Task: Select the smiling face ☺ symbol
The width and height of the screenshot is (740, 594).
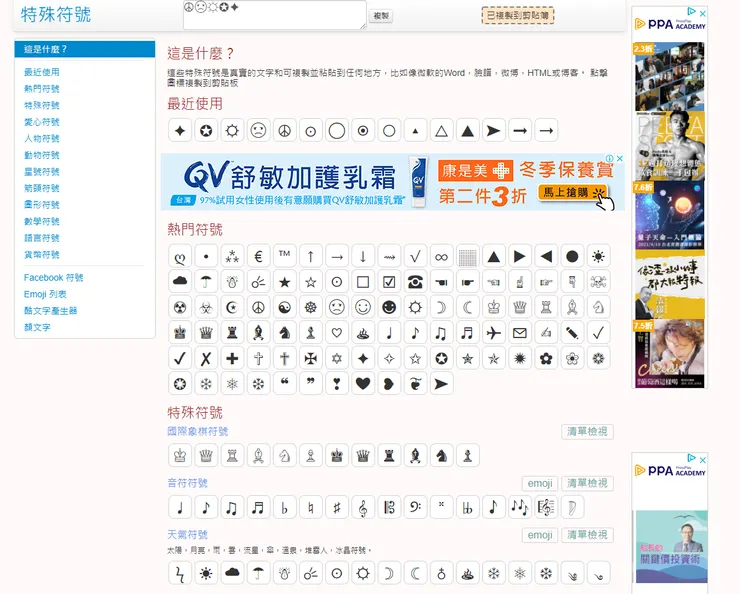Action: pyautogui.click(x=363, y=307)
